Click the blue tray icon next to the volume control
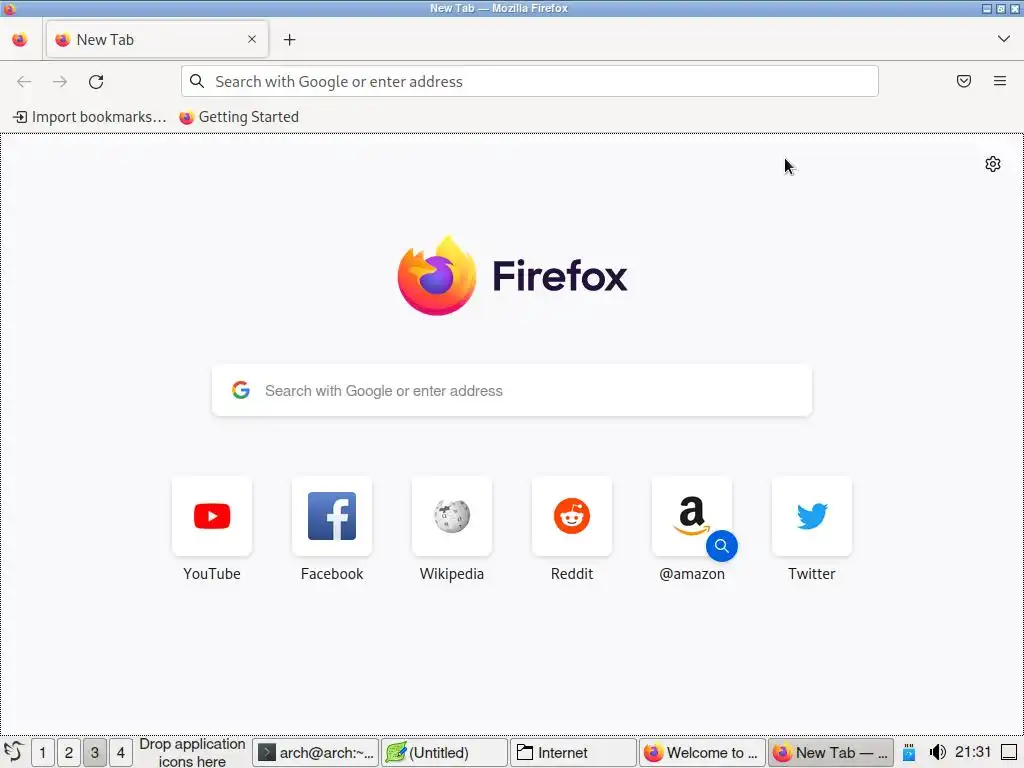Screen dimensions: 1024x768 [x=908, y=753]
